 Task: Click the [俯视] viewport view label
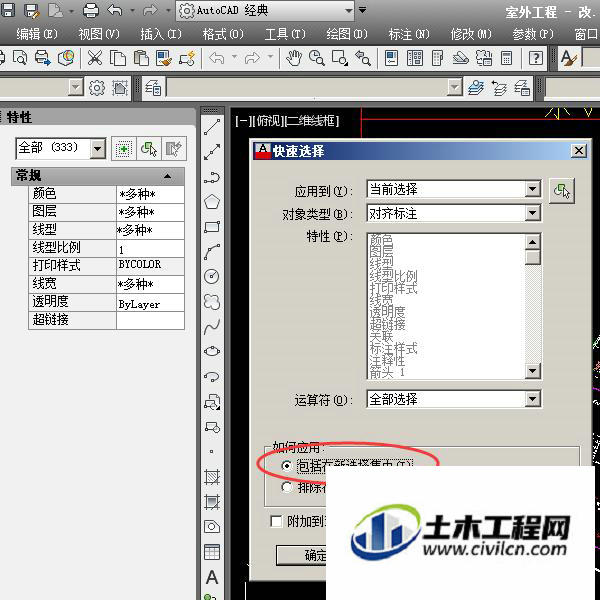[269, 121]
